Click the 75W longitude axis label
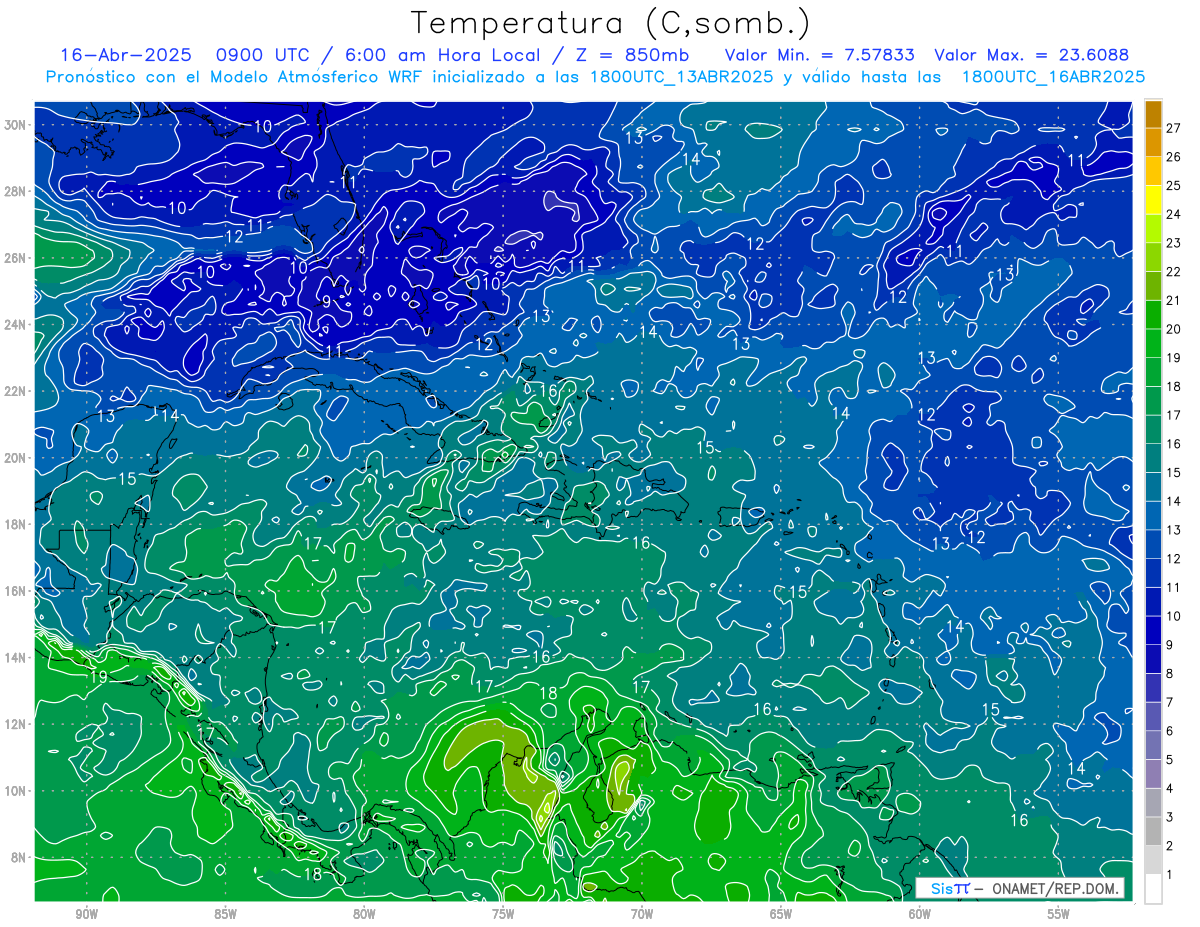Image resolution: width=1200 pixels, height=927 pixels. (503, 914)
